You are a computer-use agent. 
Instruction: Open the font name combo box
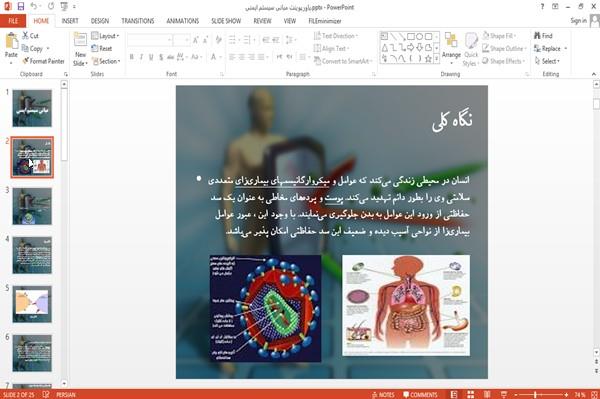point(150,40)
